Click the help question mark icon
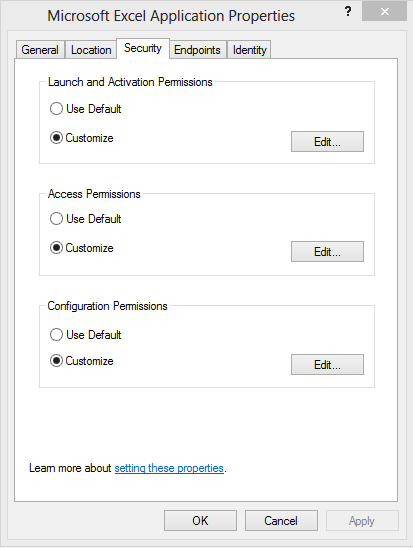The width and height of the screenshot is (413, 548). pos(348,12)
